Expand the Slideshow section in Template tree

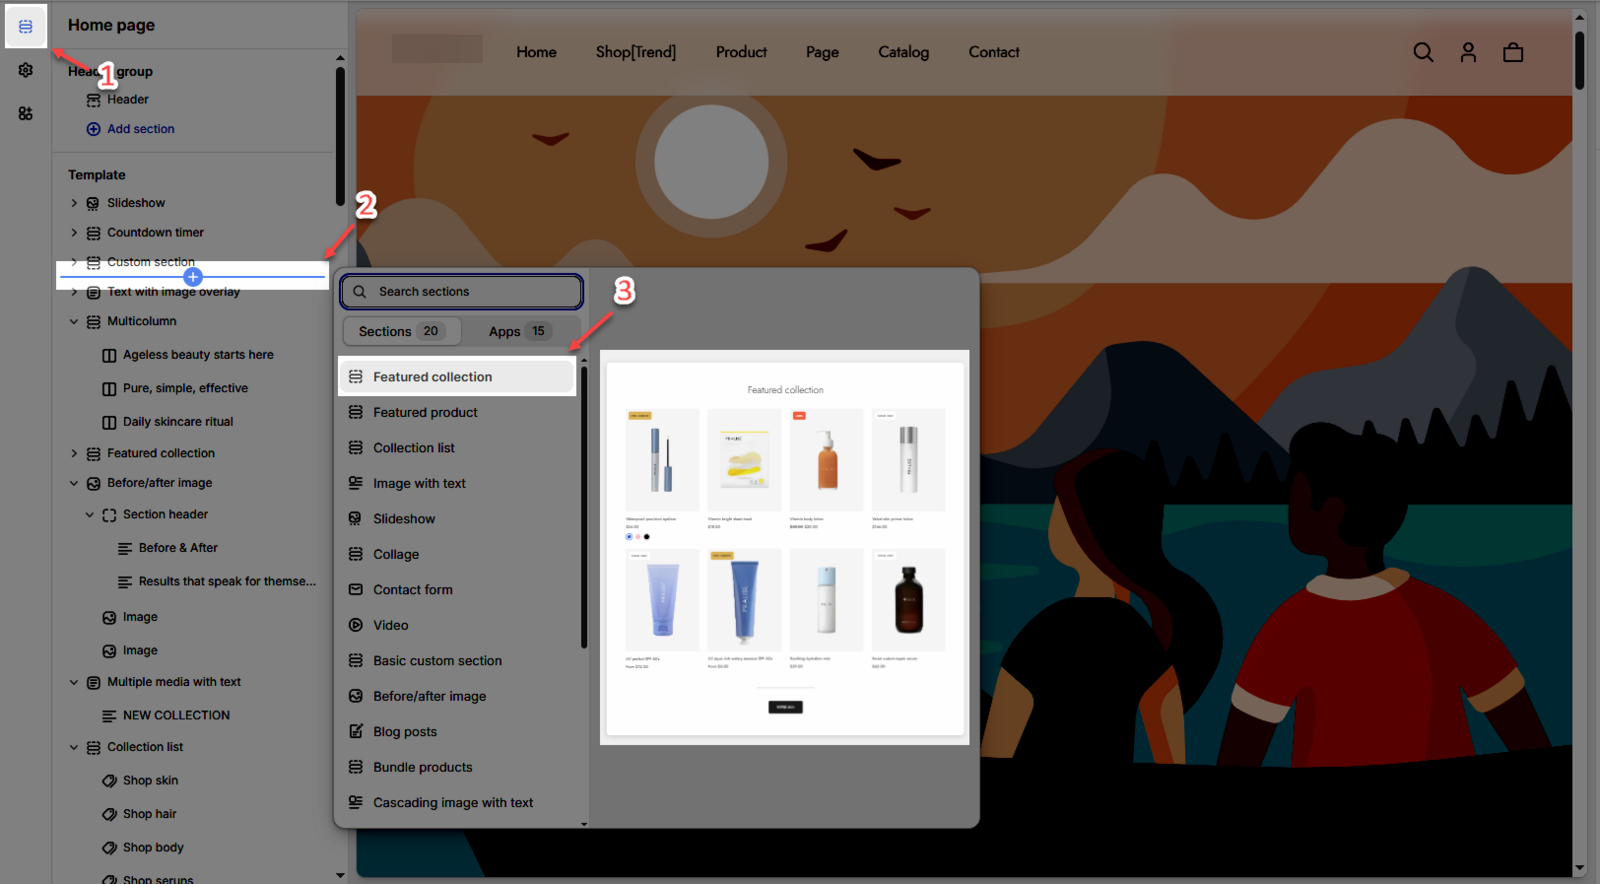click(74, 203)
